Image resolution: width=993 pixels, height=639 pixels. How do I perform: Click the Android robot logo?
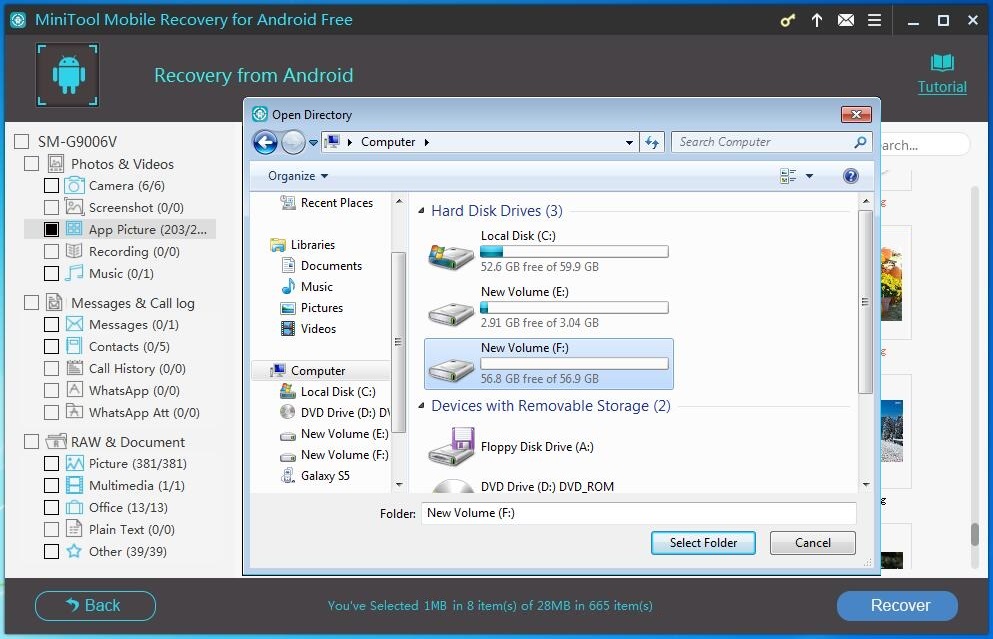(67, 74)
